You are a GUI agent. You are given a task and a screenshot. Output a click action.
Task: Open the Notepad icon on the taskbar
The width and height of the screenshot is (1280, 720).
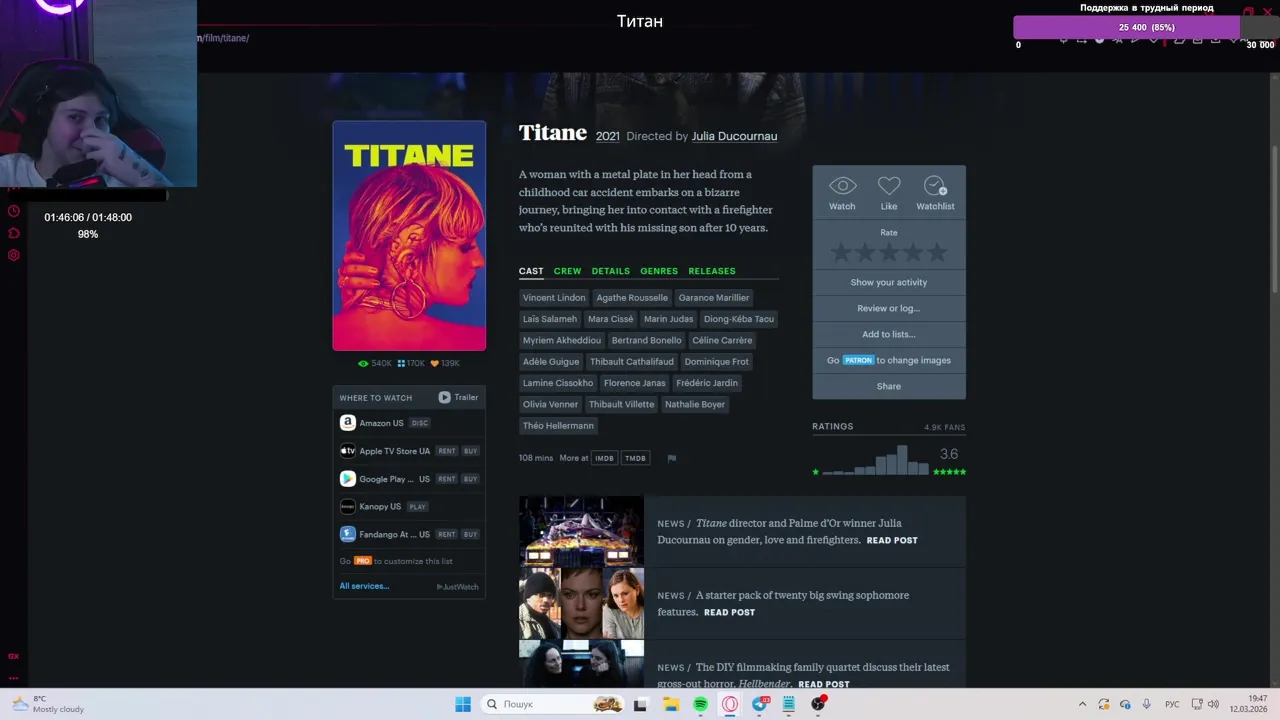[789, 704]
